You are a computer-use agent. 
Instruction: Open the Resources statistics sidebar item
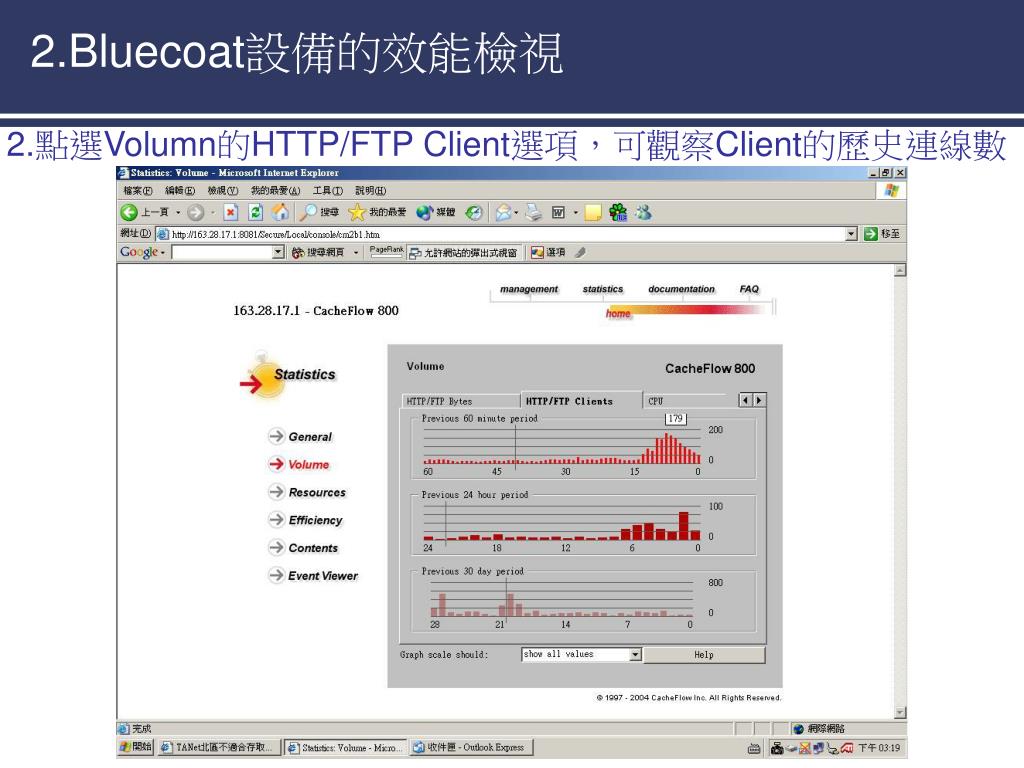(x=308, y=492)
